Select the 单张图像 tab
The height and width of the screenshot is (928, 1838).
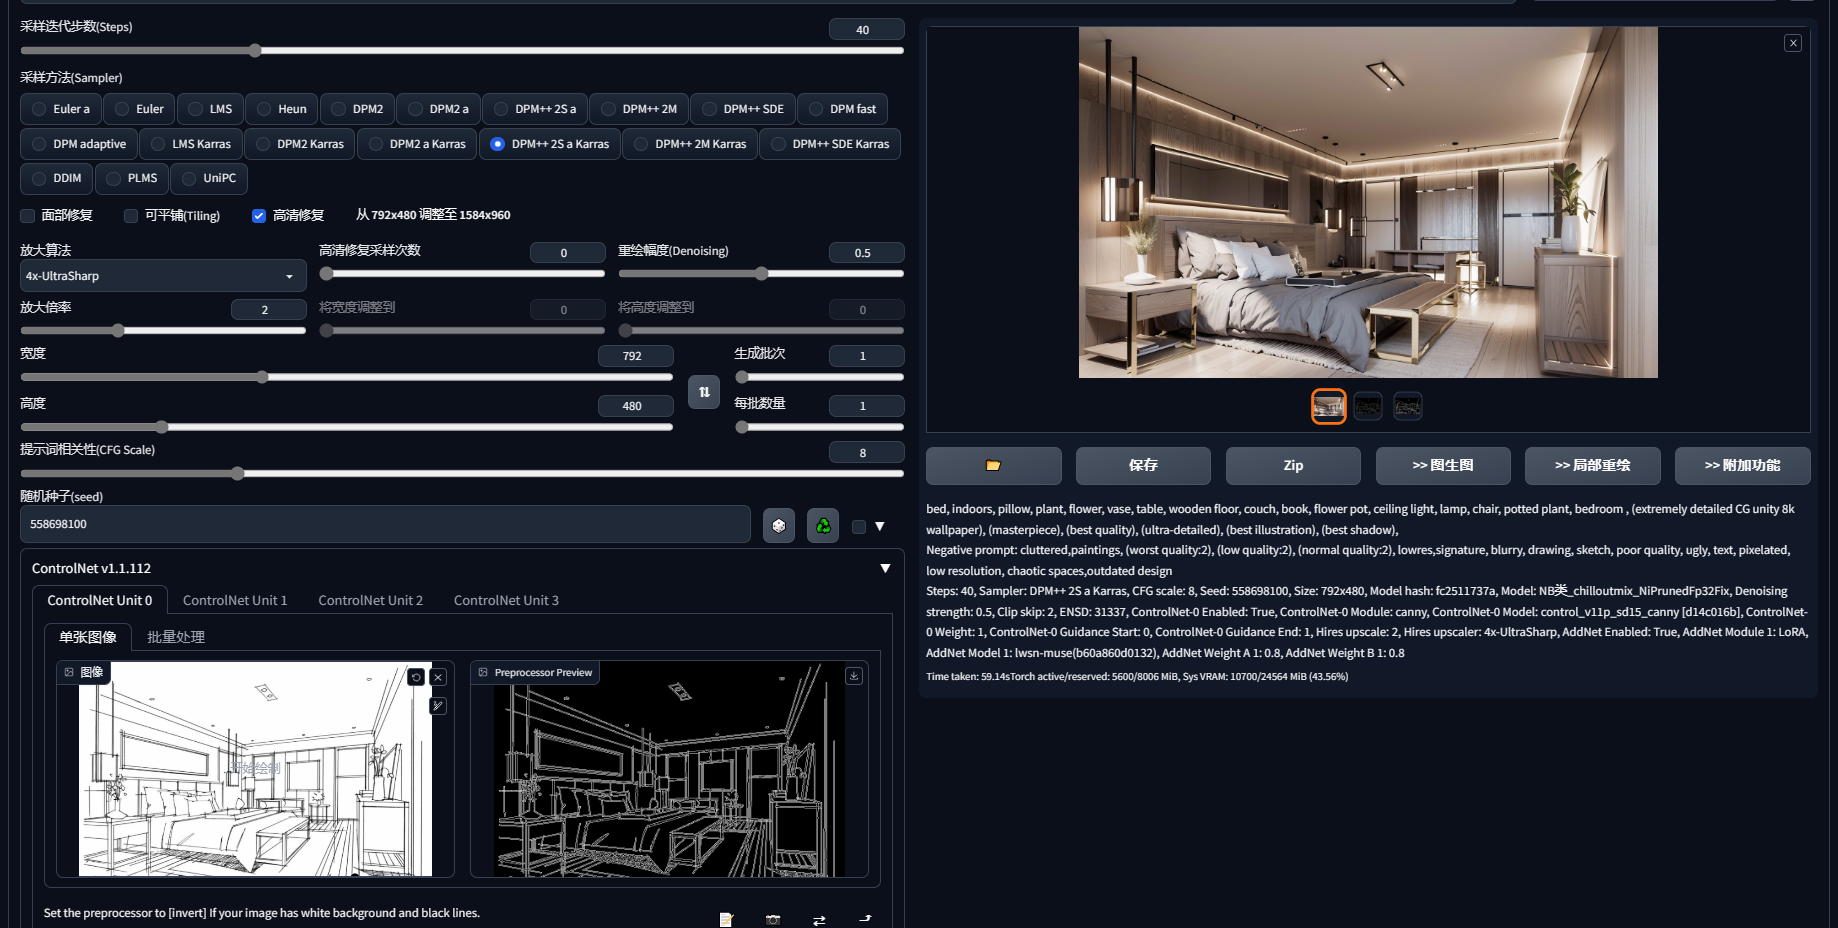[x=88, y=637]
